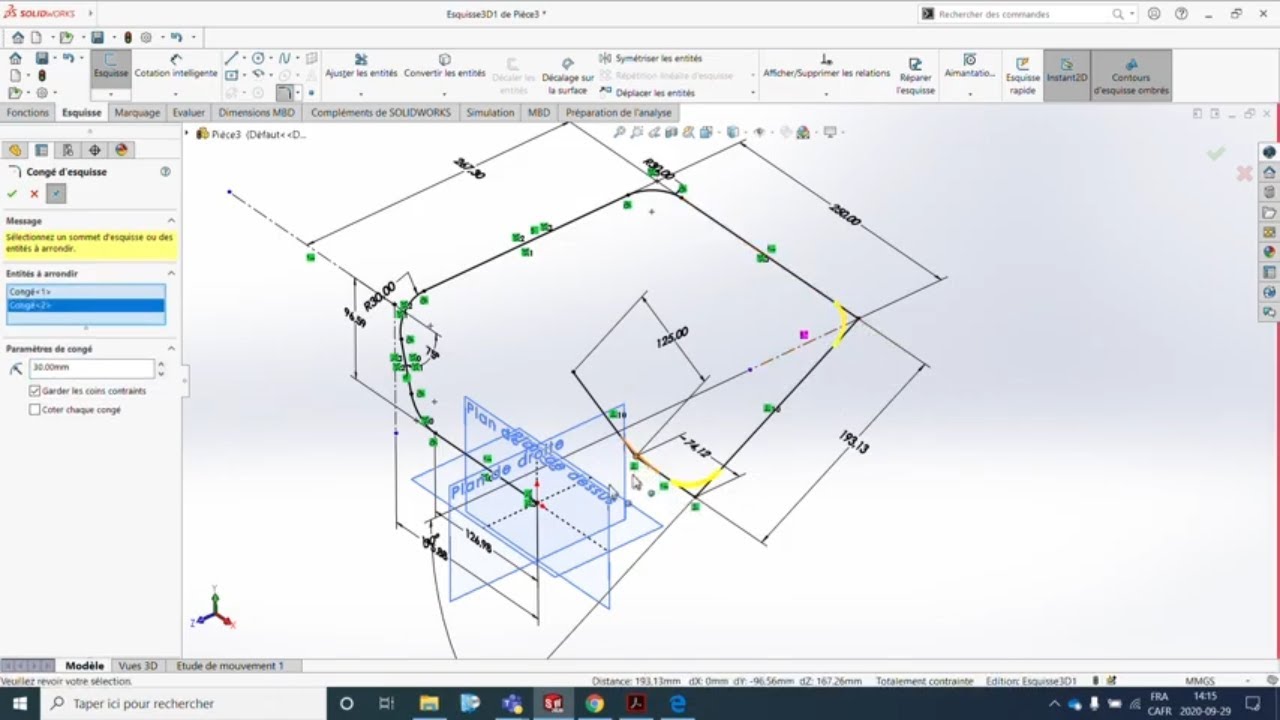Open the ConfigurationManager panel tab
This screenshot has width=1280, height=720.
click(x=68, y=150)
